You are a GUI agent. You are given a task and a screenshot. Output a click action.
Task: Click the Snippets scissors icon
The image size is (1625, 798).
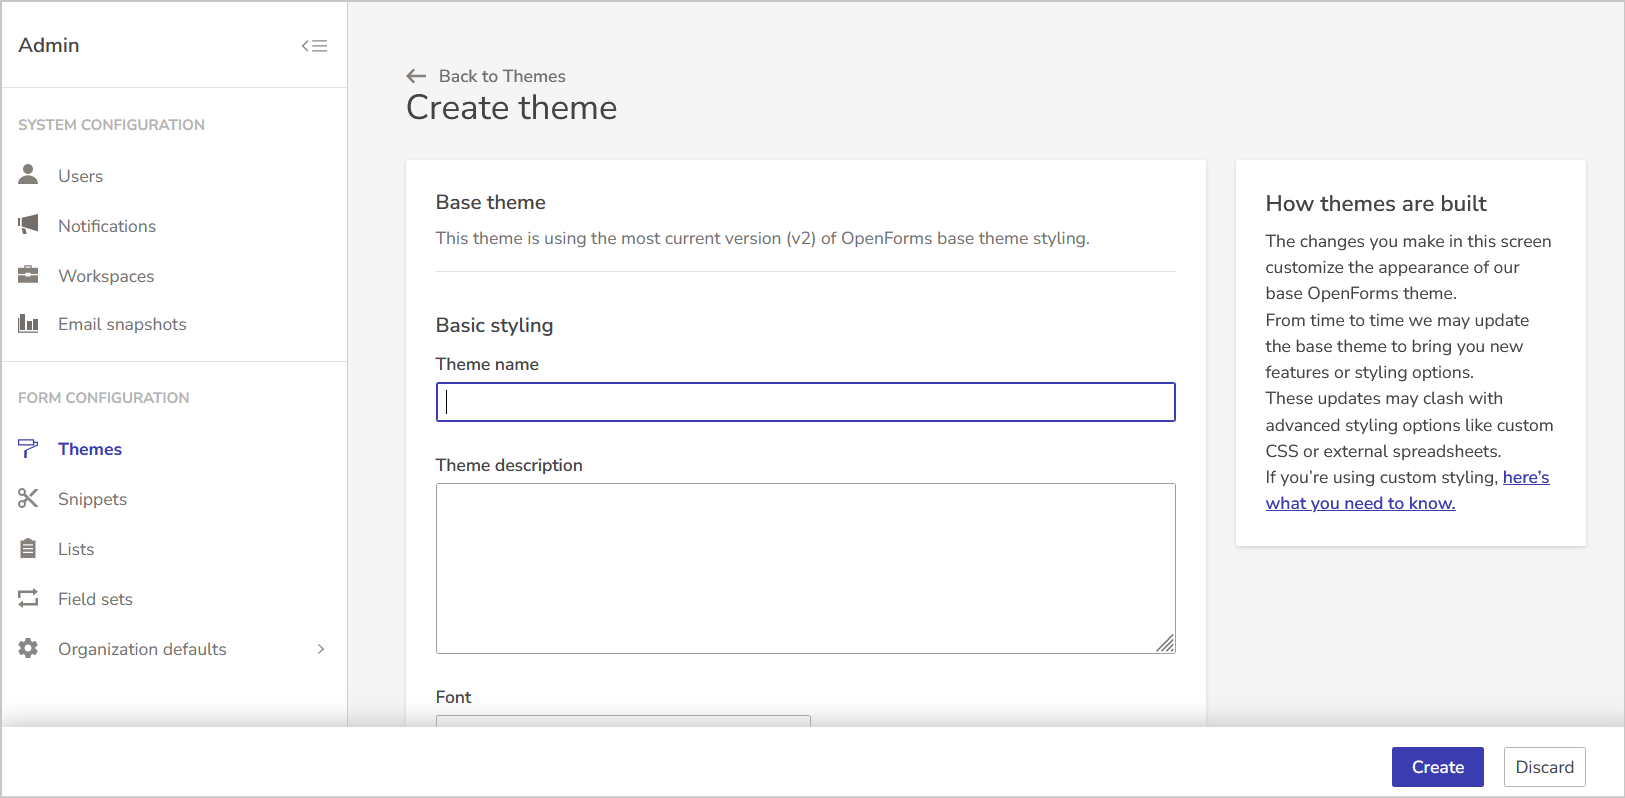pyautogui.click(x=28, y=499)
